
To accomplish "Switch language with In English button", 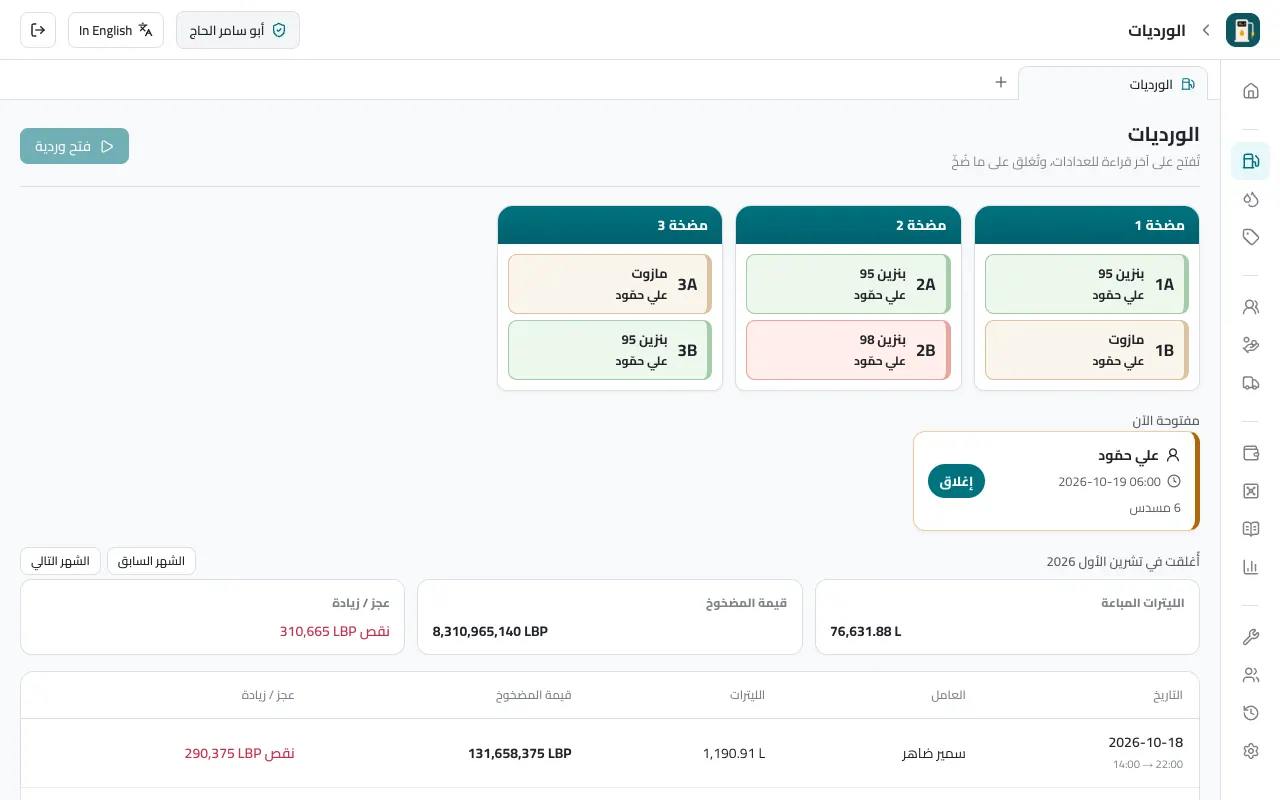I will [x=116, y=30].
